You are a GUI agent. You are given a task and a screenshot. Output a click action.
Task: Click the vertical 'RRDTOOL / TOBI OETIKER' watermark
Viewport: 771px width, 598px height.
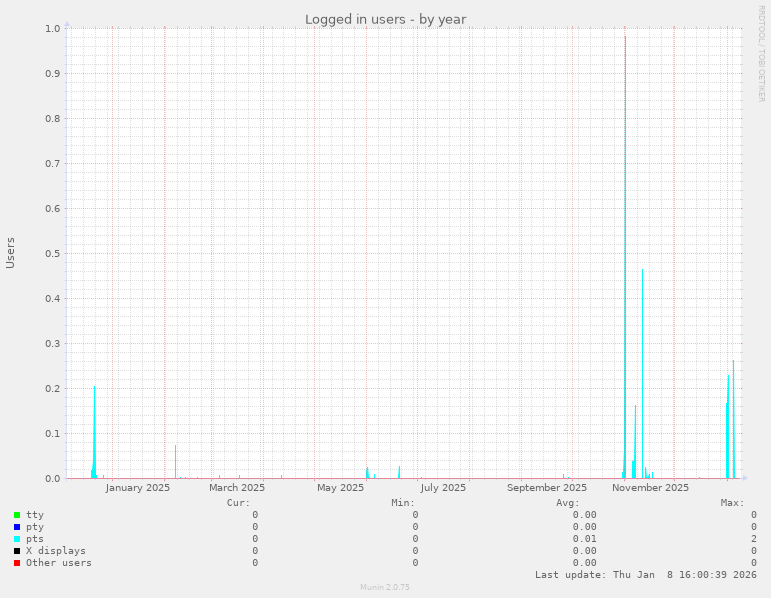point(761,52)
